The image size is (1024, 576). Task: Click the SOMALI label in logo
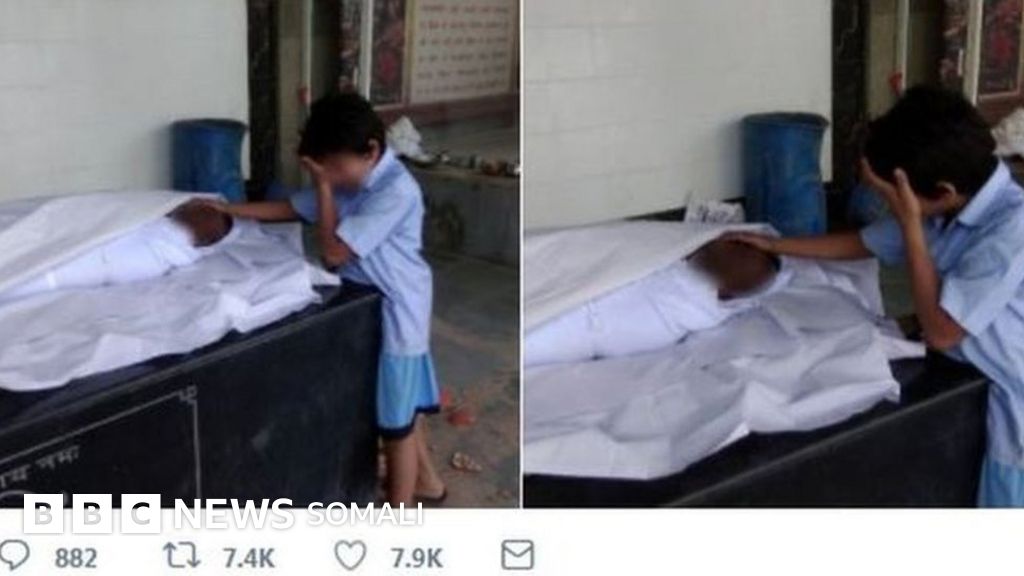[364, 515]
